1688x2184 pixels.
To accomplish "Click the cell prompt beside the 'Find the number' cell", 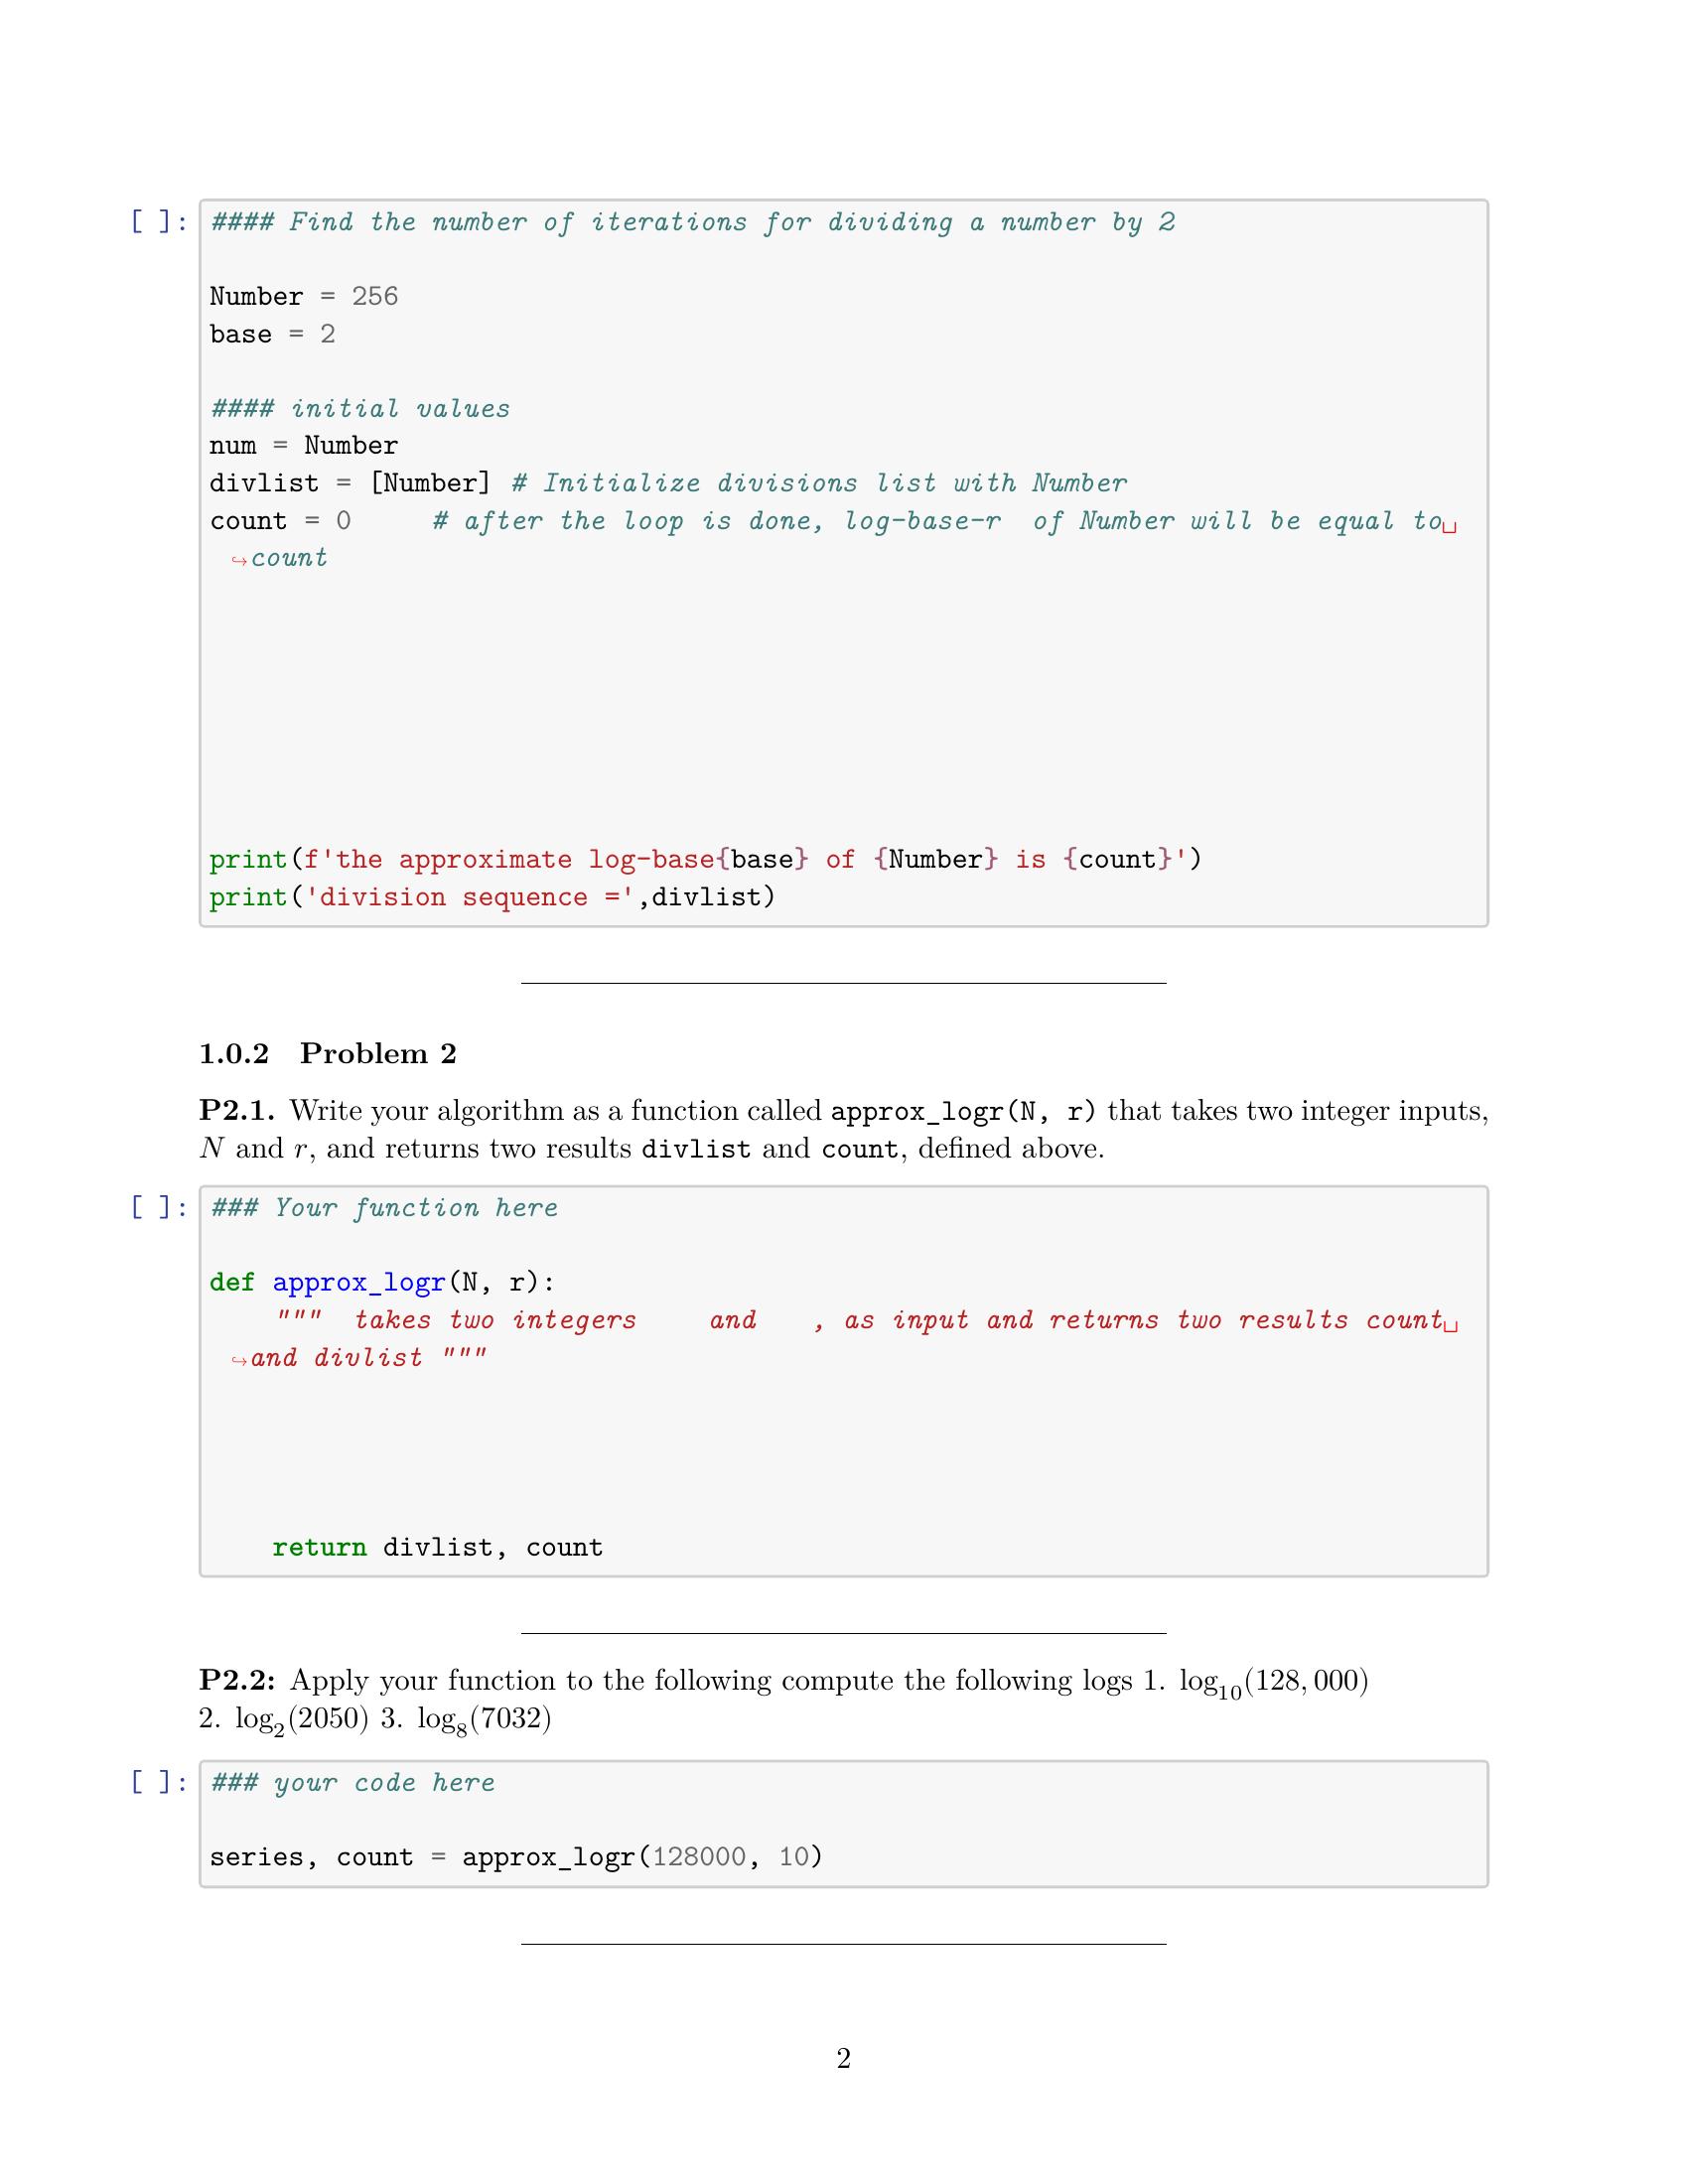I will pos(159,222).
